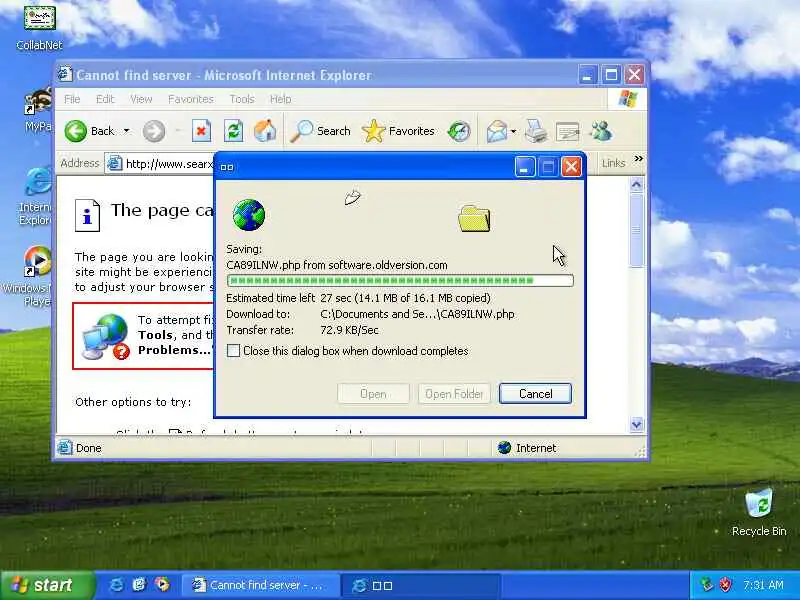
Task: Click the Mail envelope icon
Action: coord(496,131)
